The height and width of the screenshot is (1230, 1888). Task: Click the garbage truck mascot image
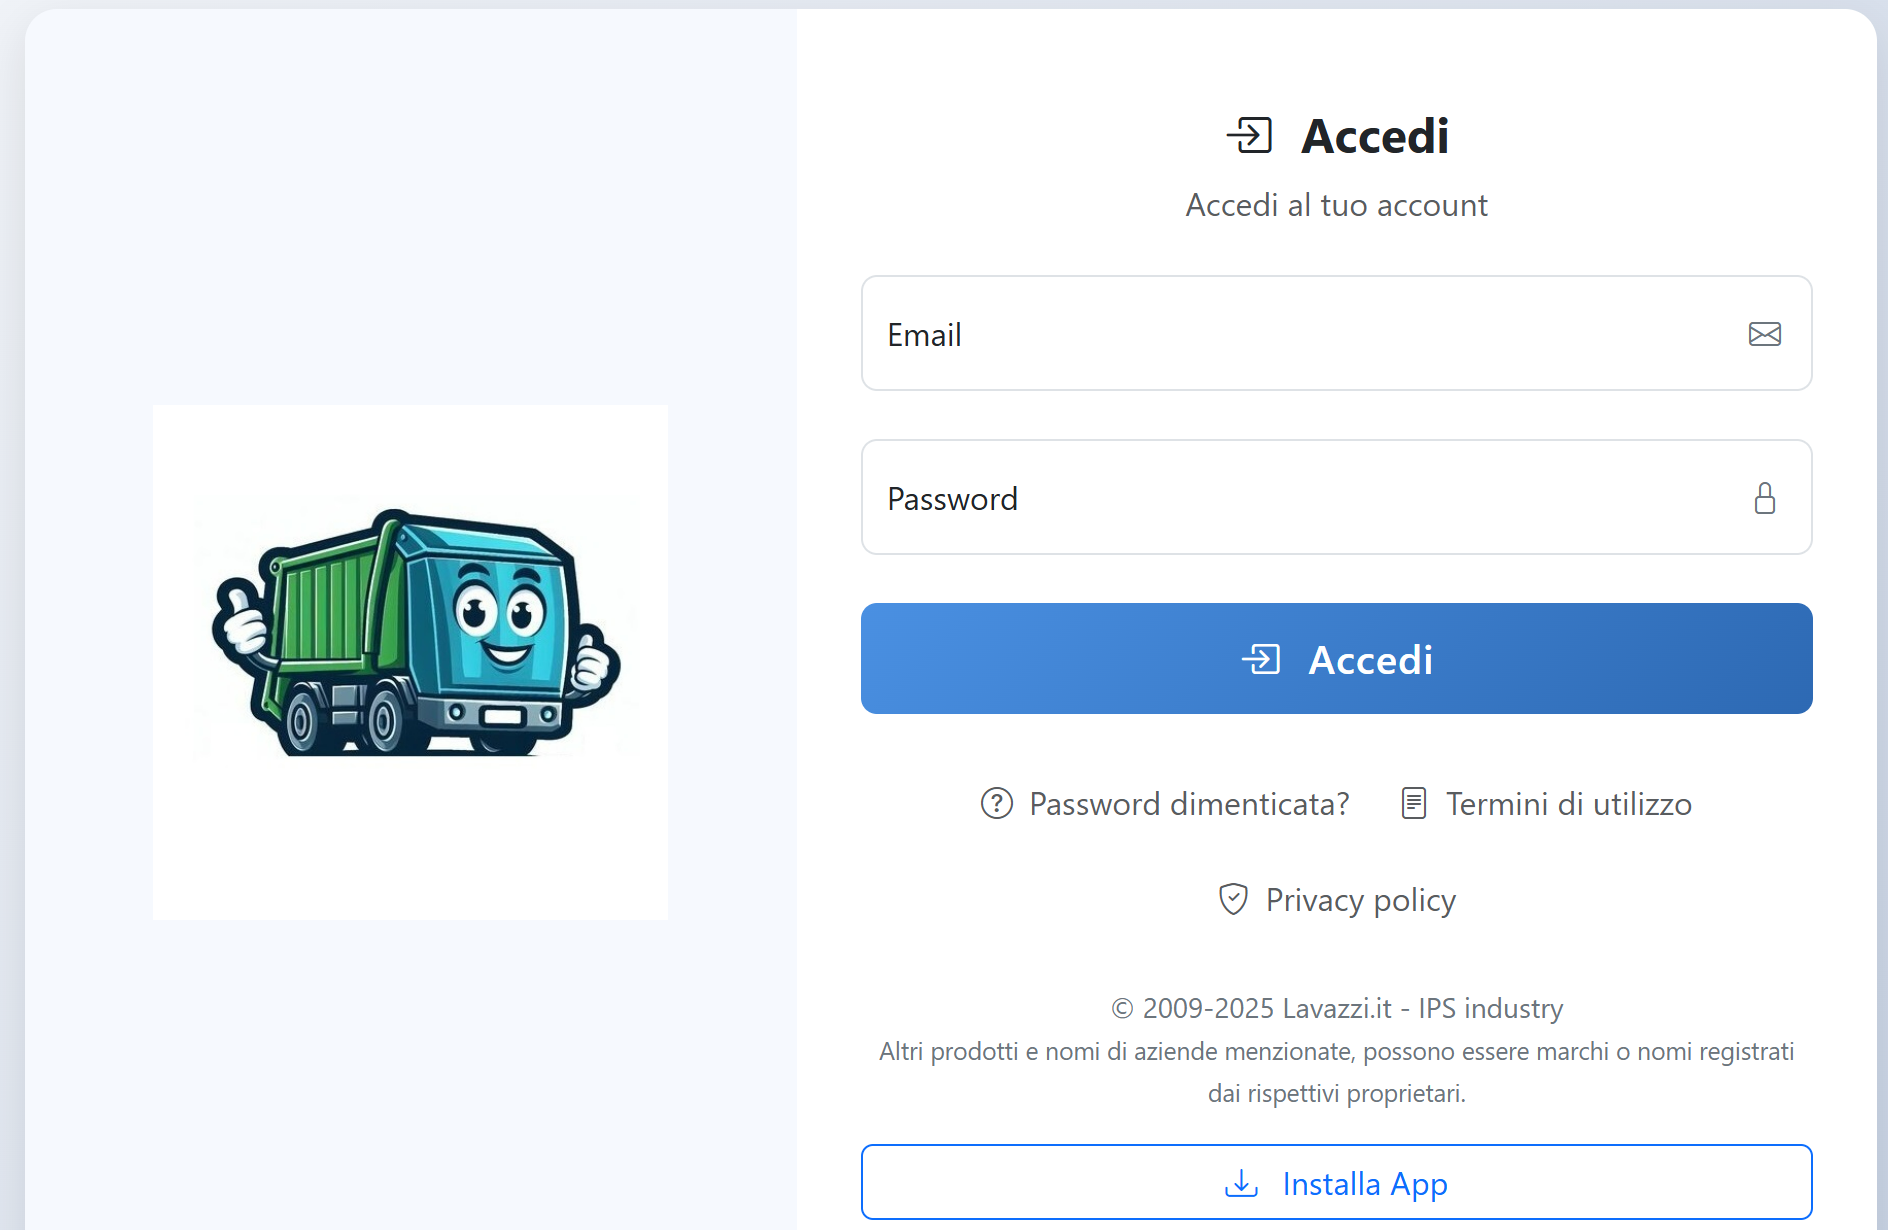click(411, 662)
